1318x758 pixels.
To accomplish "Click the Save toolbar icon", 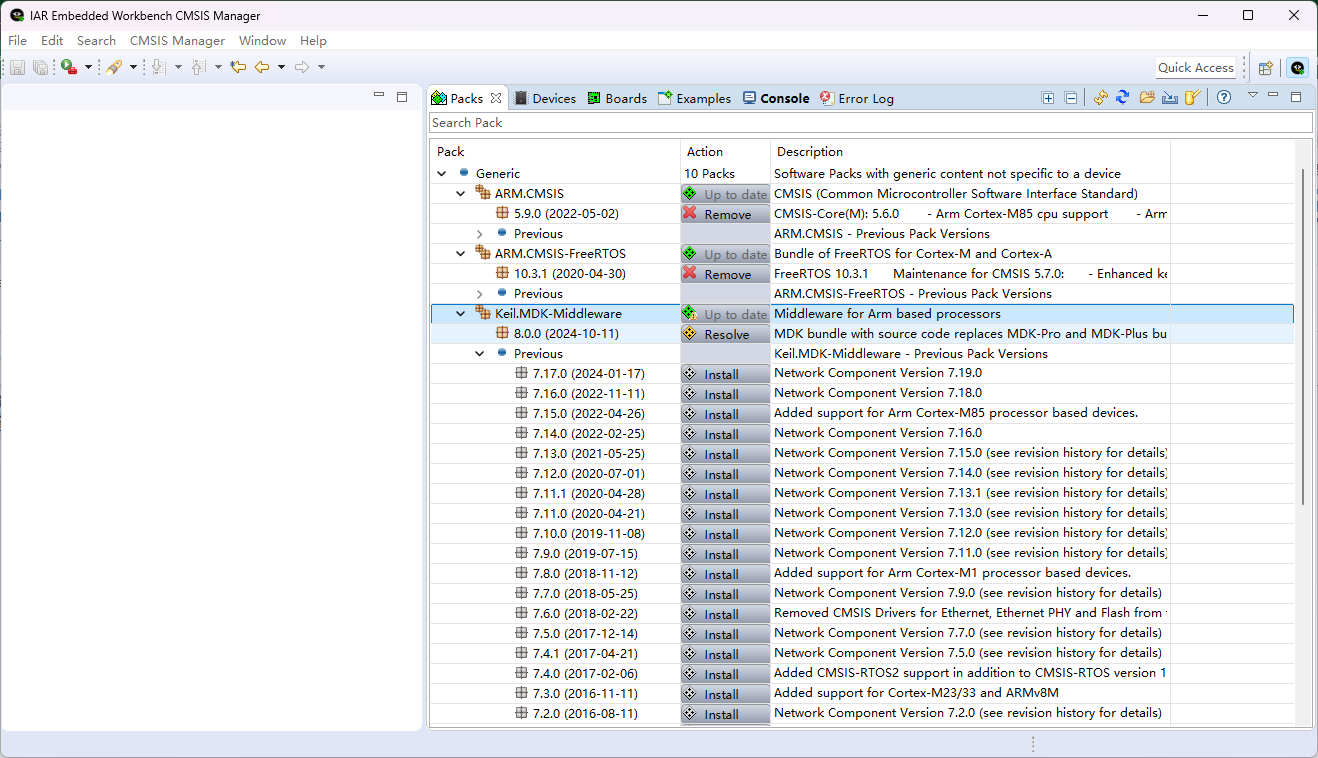I will point(17,67).
